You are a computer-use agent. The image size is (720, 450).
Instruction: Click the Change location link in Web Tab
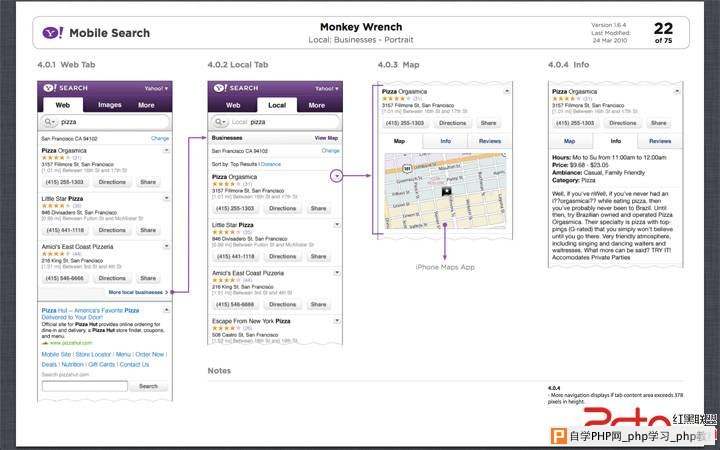coord(160,138)
